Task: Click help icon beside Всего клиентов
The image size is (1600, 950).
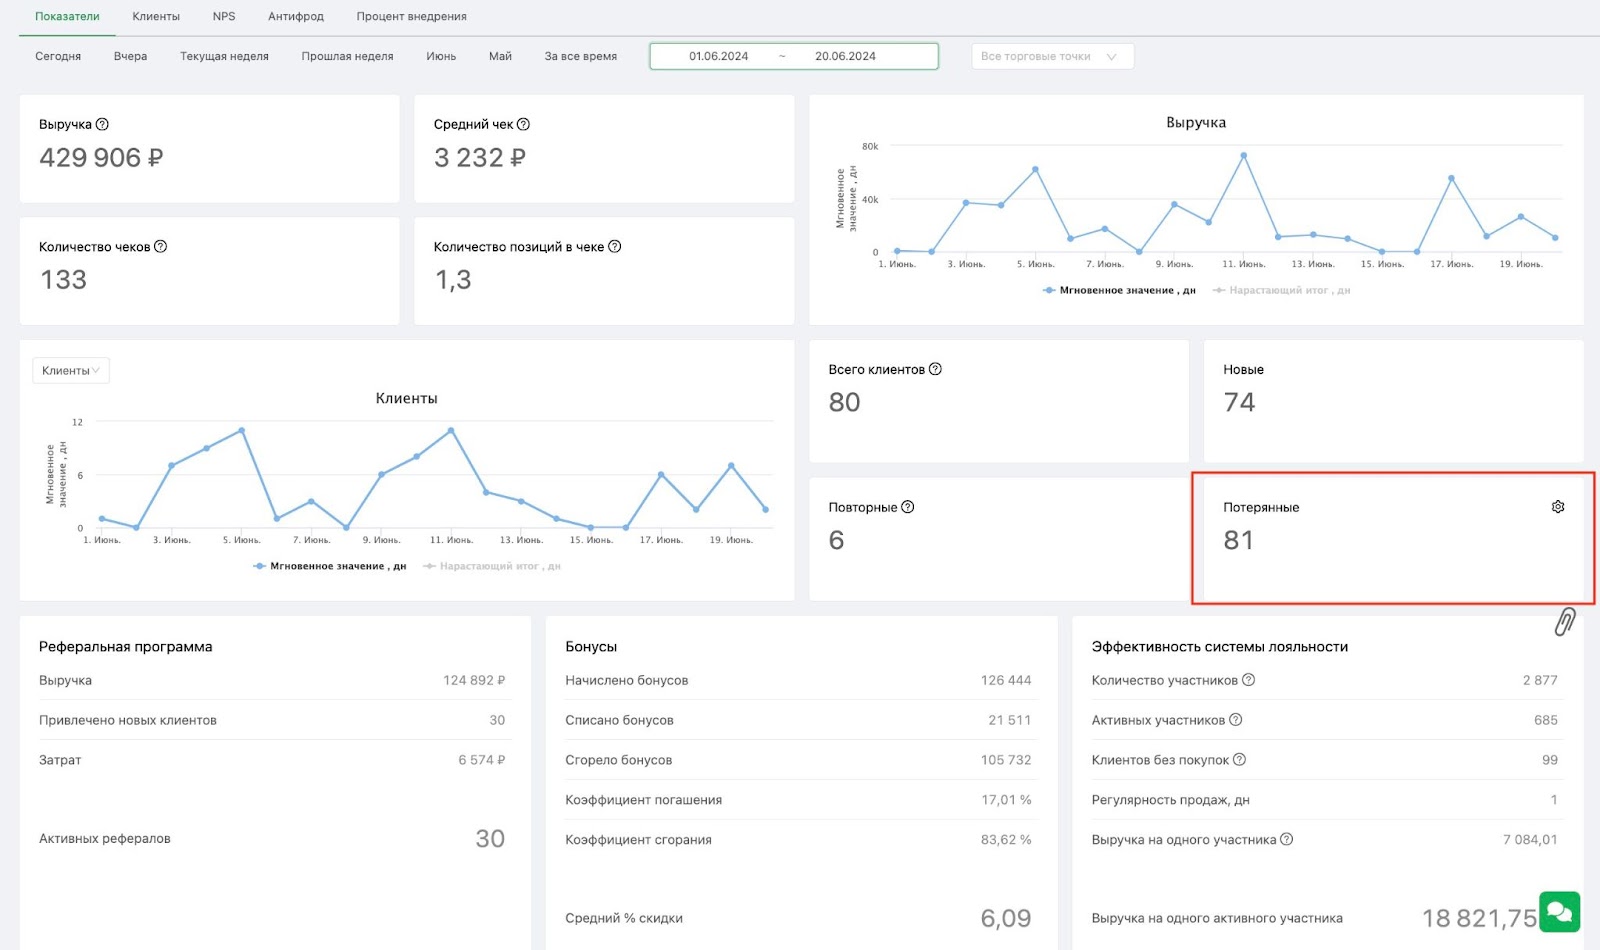Action: click(935, 369)
